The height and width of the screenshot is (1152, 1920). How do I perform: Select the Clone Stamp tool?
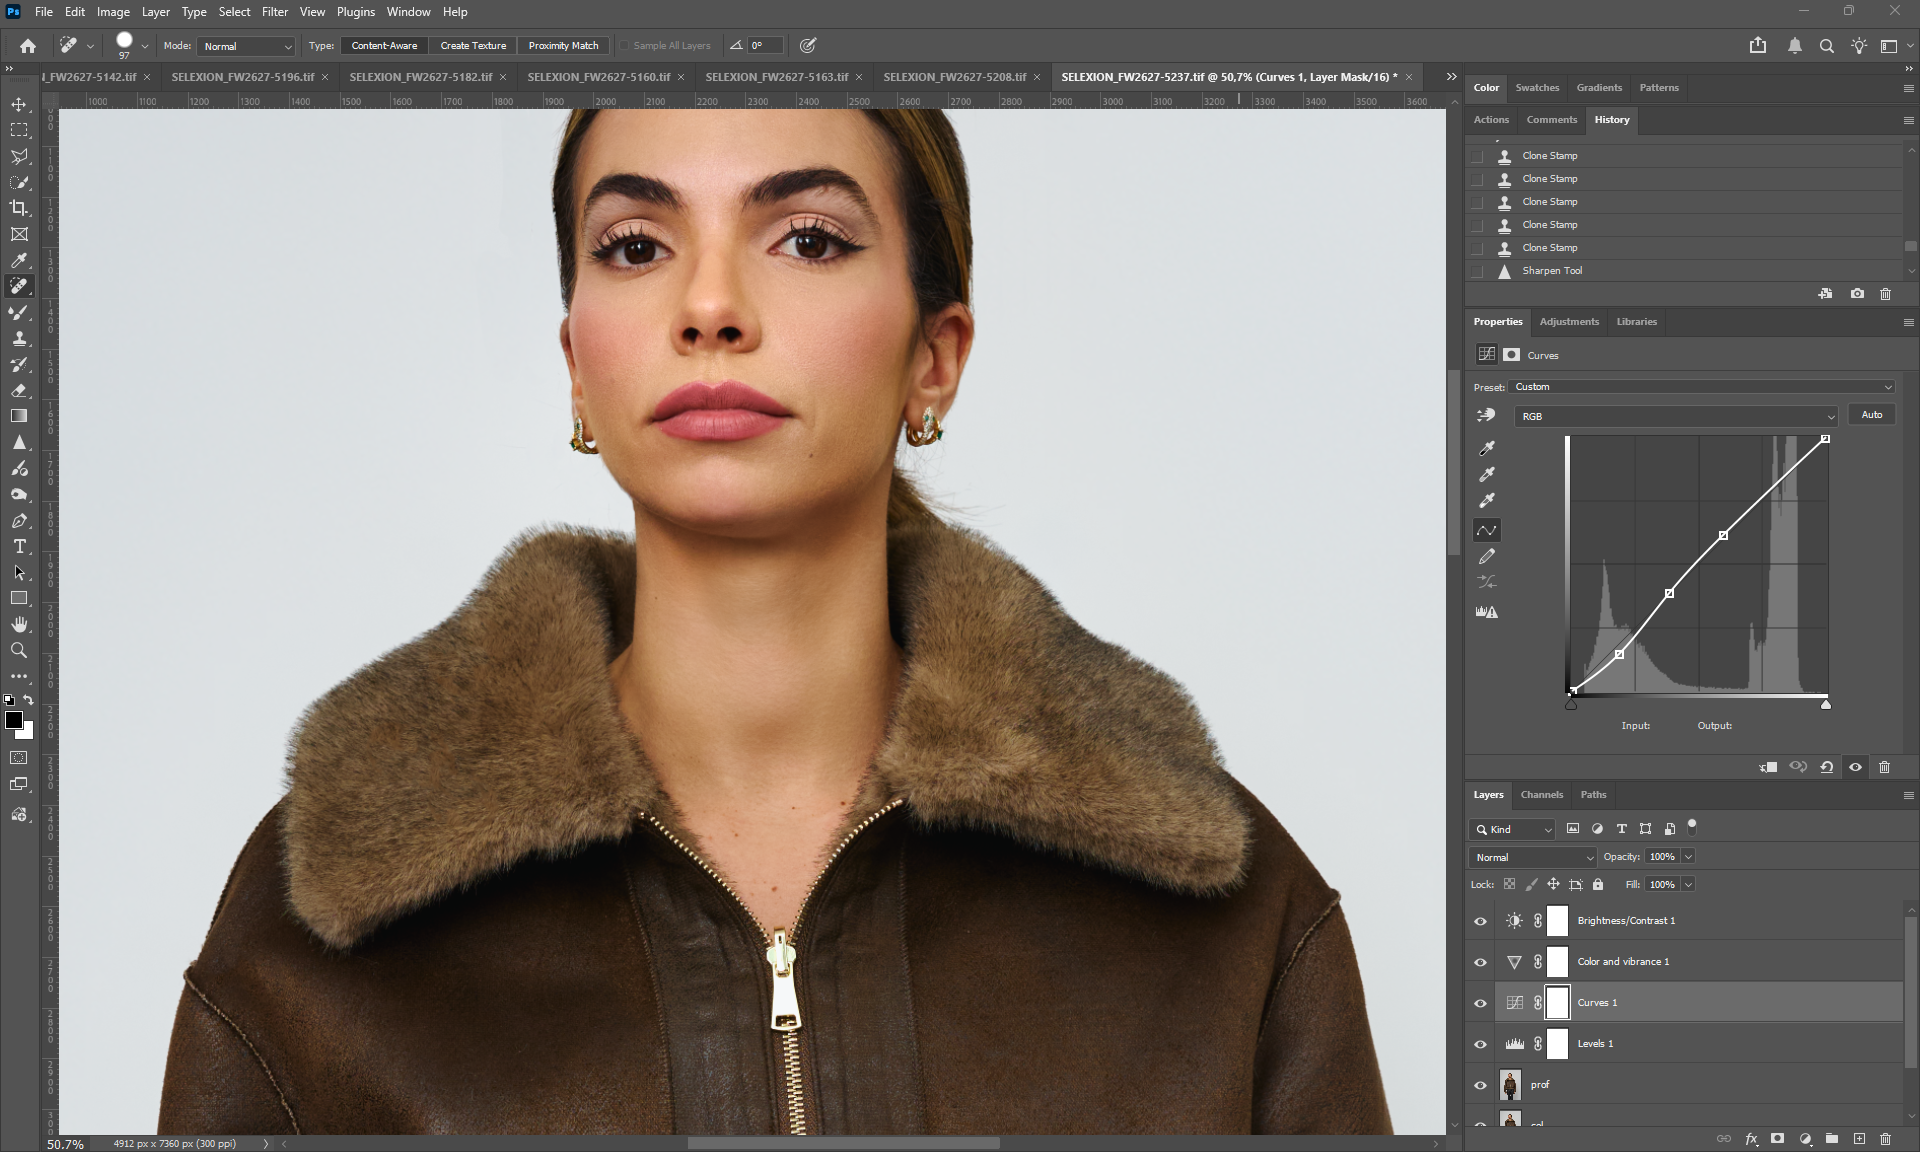19,338
